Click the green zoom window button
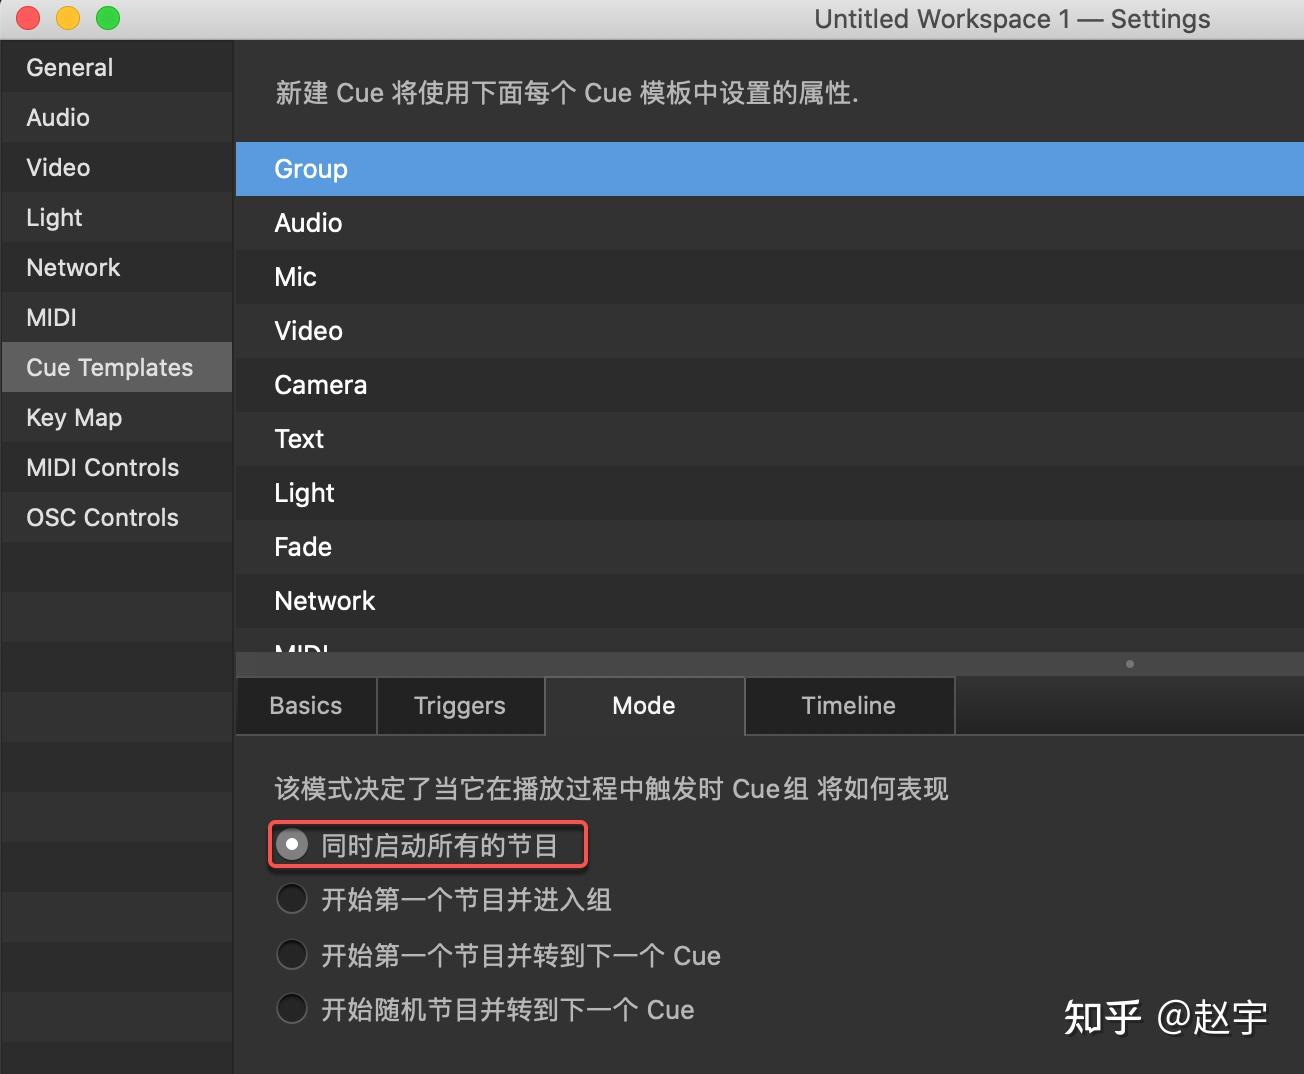The width and height of the screenshot is (1304, 1074). (x=108, y=18)
